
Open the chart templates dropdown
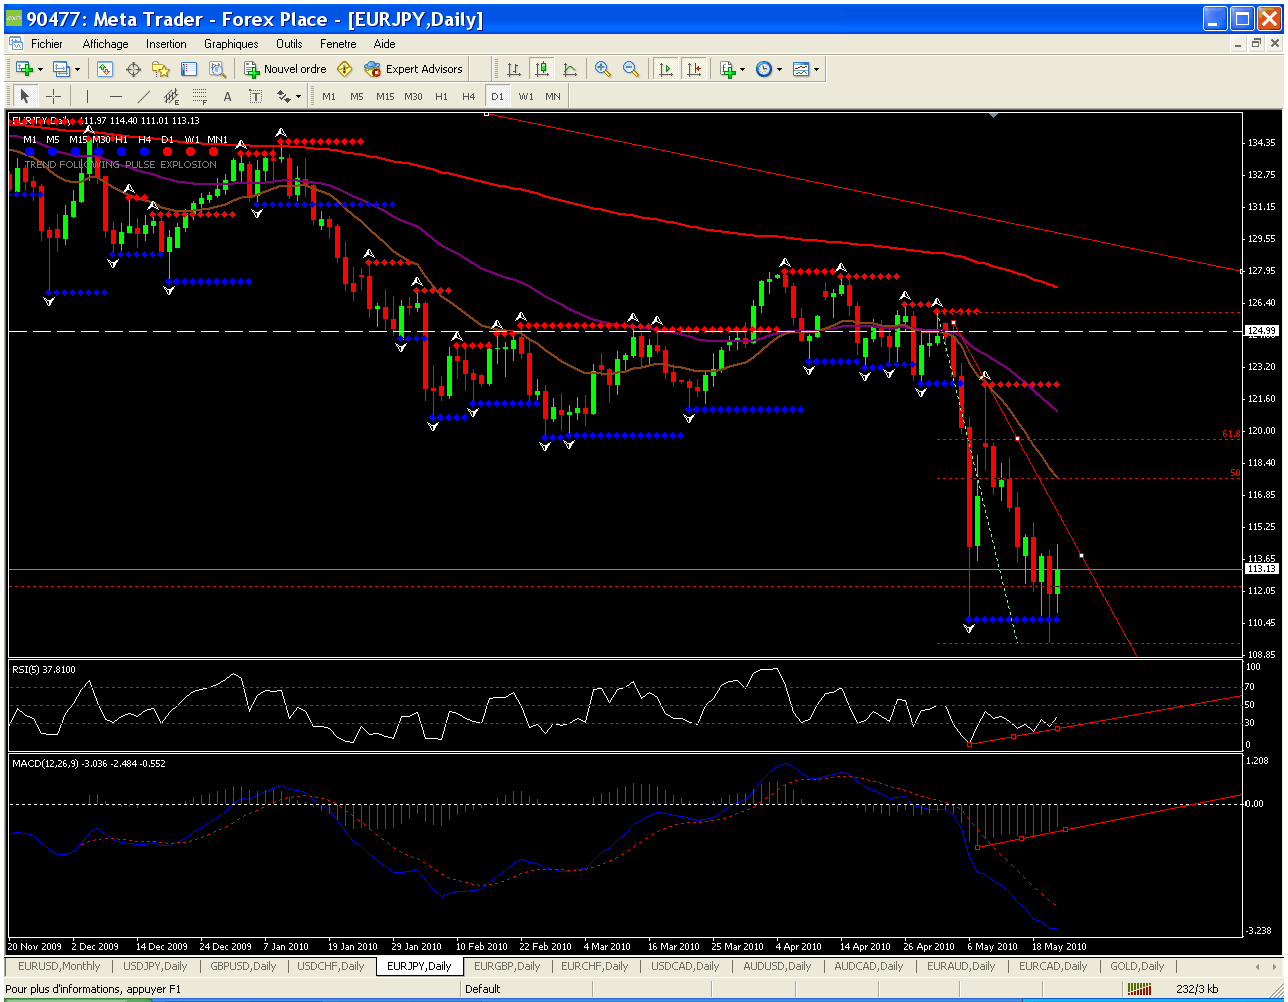click(816, 69)
